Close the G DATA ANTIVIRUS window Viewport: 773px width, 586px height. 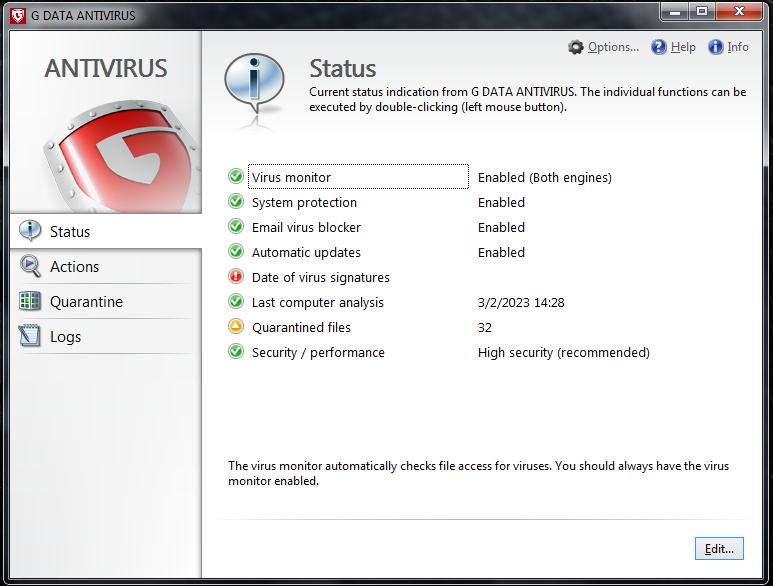coord(739,12)
